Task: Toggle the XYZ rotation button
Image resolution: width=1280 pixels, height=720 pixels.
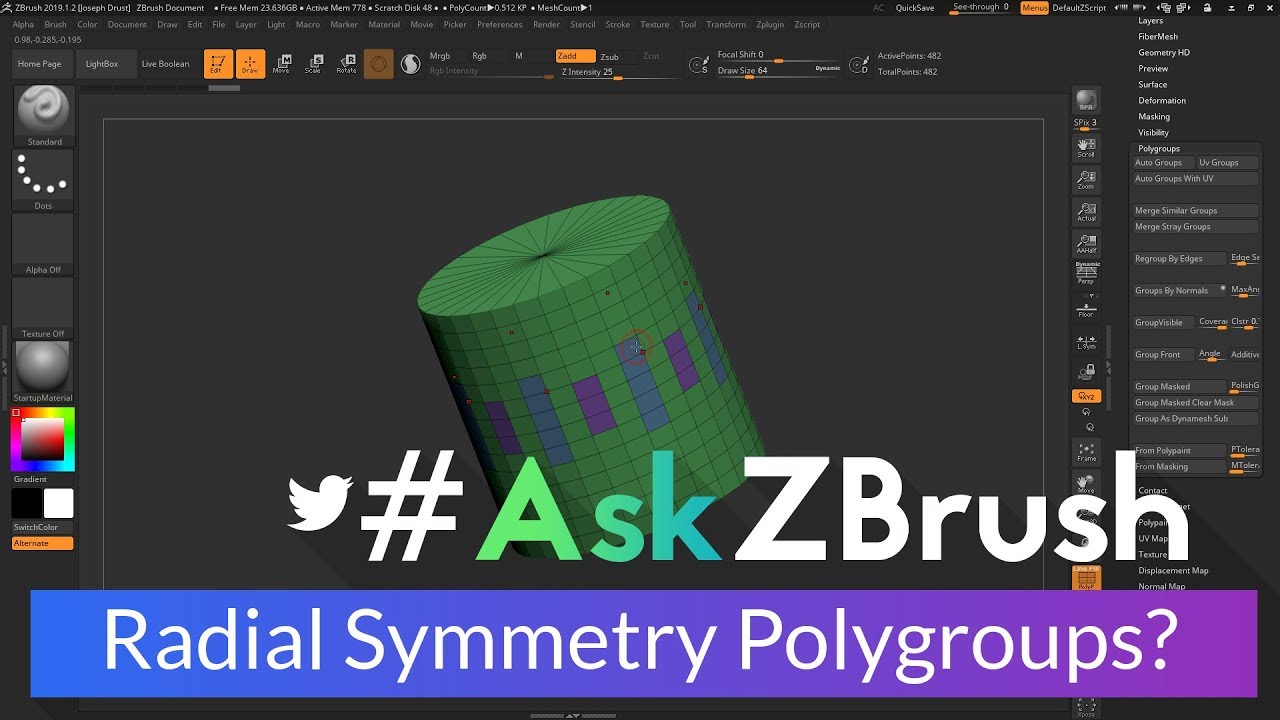Action: tap(1086, 396)
